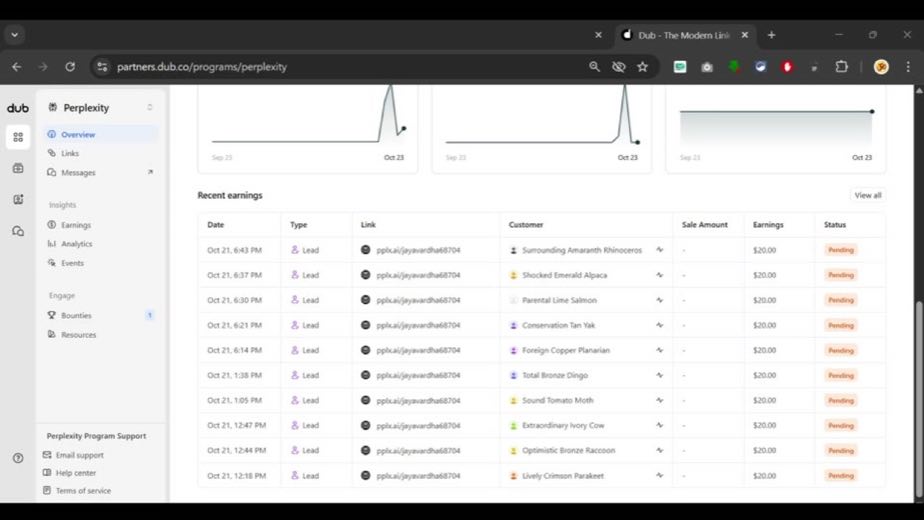The height and width of the screenshot is (520, 924).
Task: Open a new browser tab
Action: (x=771, y=35)
